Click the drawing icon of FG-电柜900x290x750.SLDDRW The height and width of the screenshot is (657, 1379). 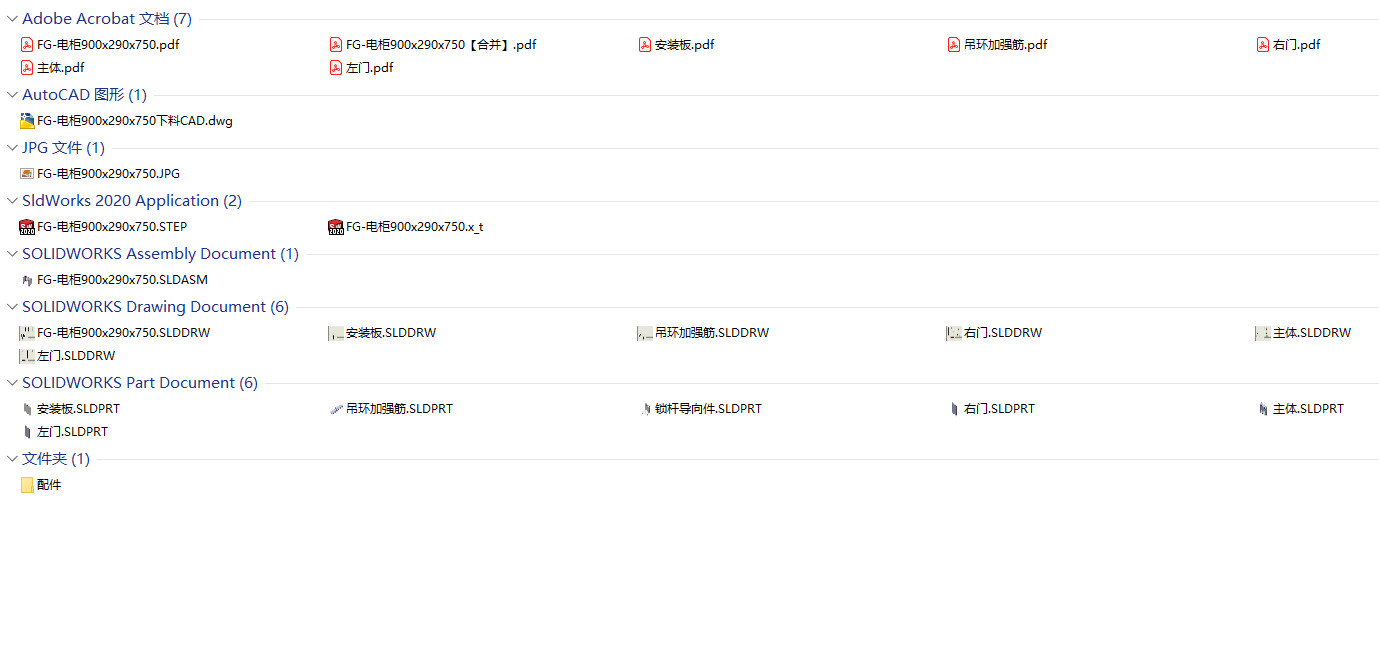pos(27,333)
